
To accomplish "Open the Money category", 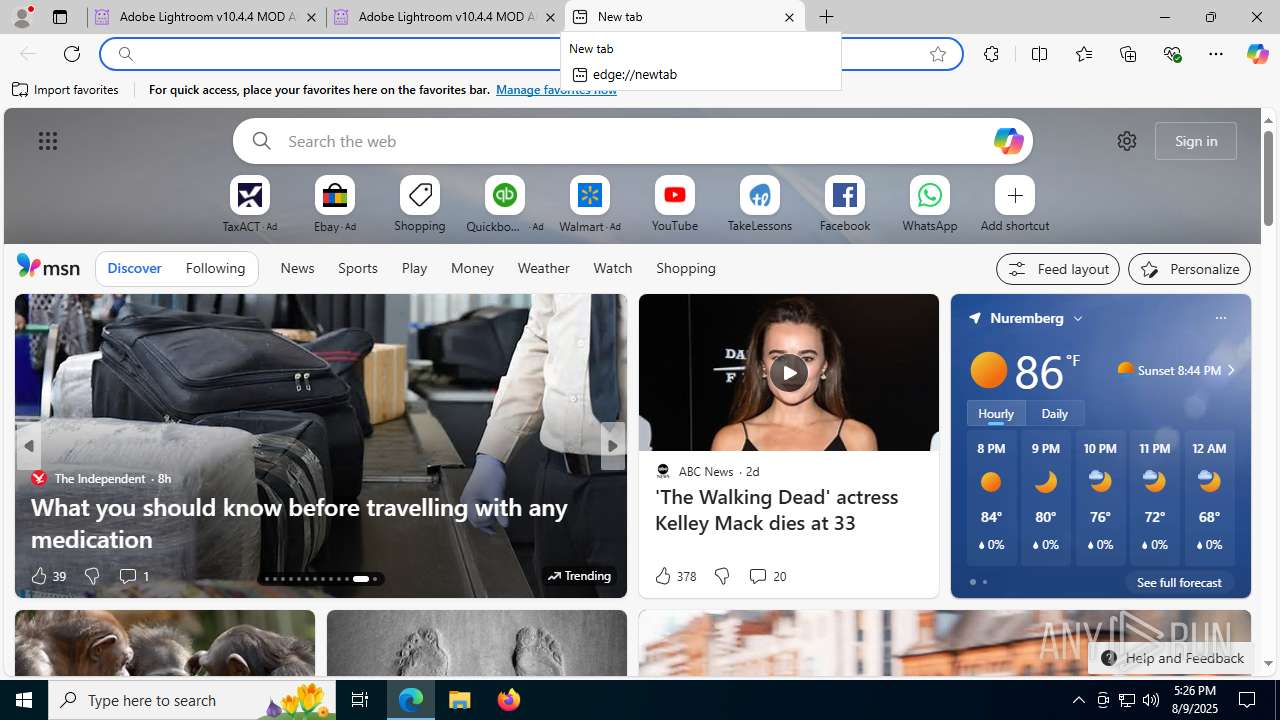I will click(x=472, y=268).
